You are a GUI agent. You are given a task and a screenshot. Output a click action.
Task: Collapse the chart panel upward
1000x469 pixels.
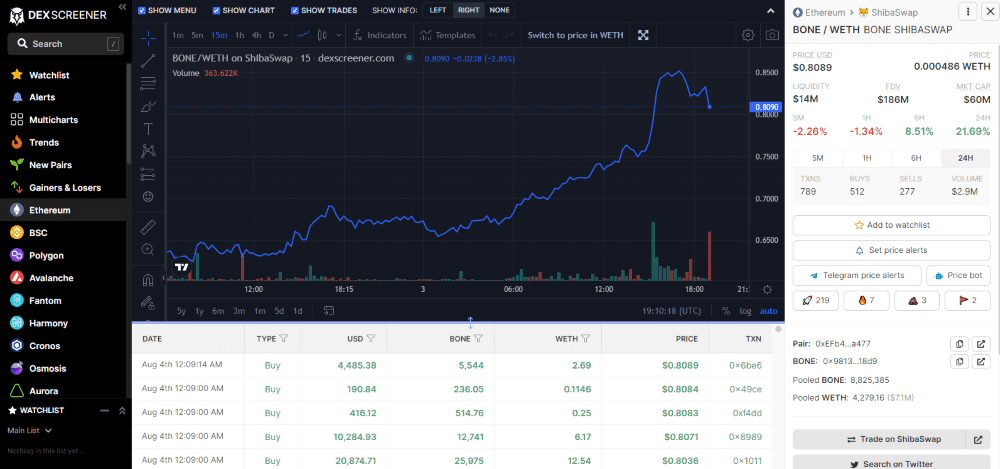(770, 10)
